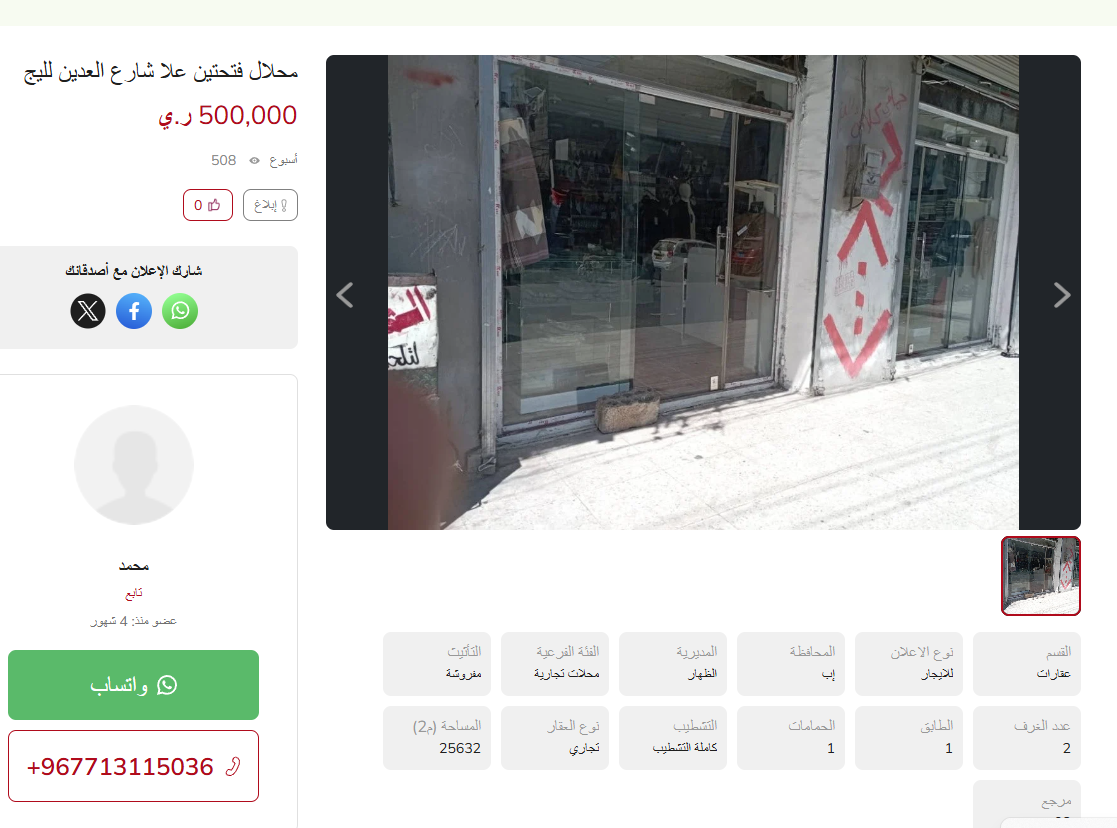Share listing on Facebook
Screen dimensions: 1117x828
pos(134,311)
